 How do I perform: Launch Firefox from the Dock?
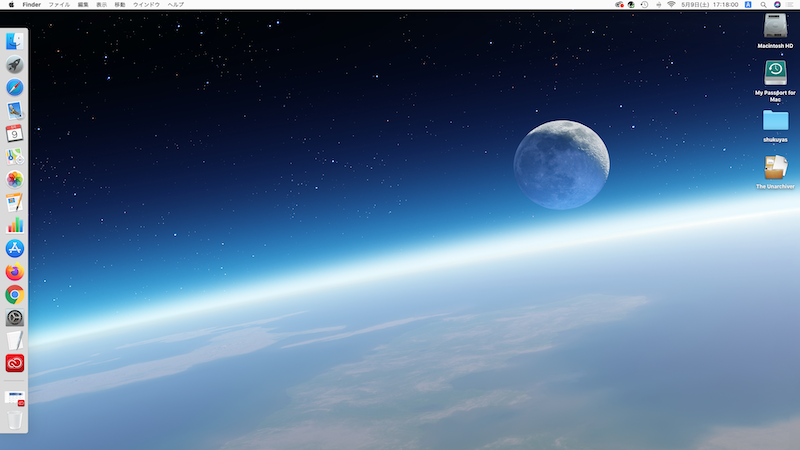pyautogui.click(x=14, y=271)
